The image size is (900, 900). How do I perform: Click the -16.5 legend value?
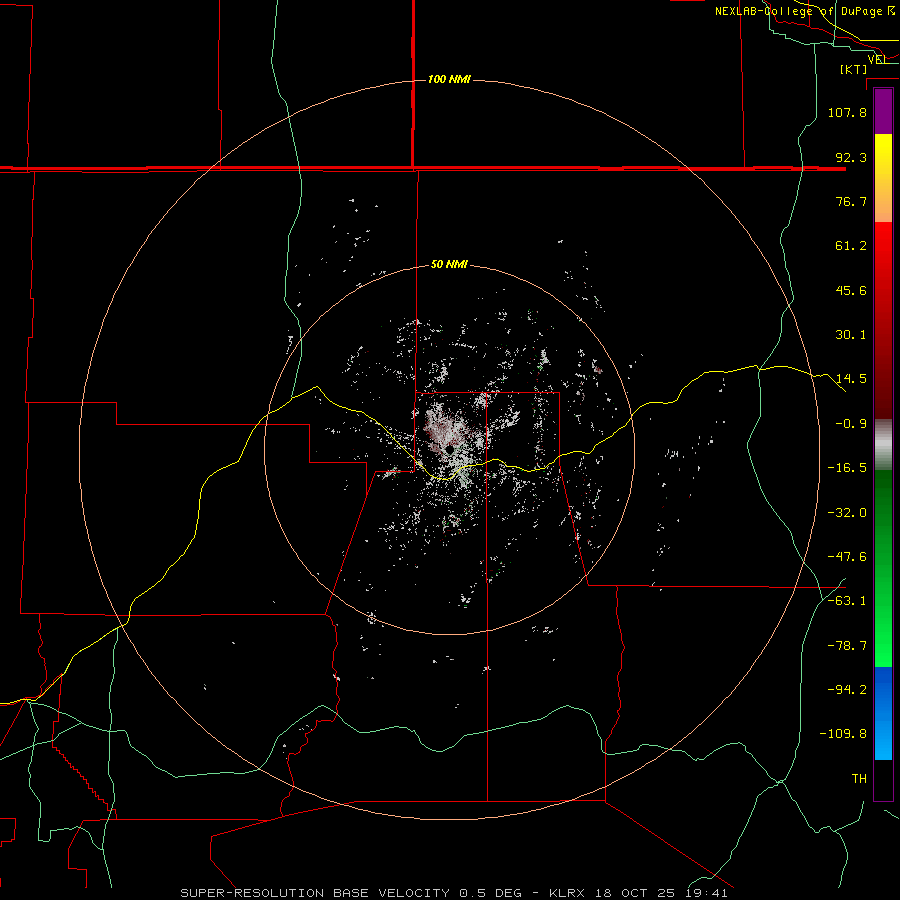[847, 468]
